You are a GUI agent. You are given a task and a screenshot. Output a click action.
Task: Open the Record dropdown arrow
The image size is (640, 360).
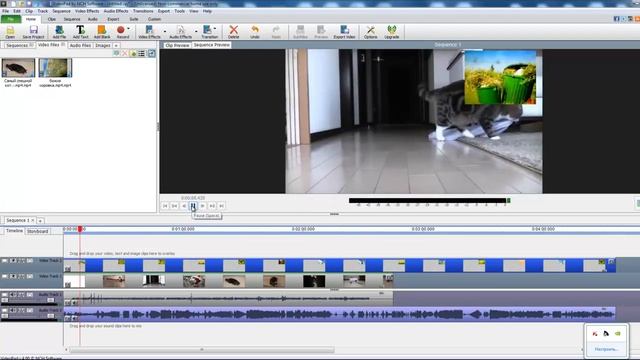(128, 29)
